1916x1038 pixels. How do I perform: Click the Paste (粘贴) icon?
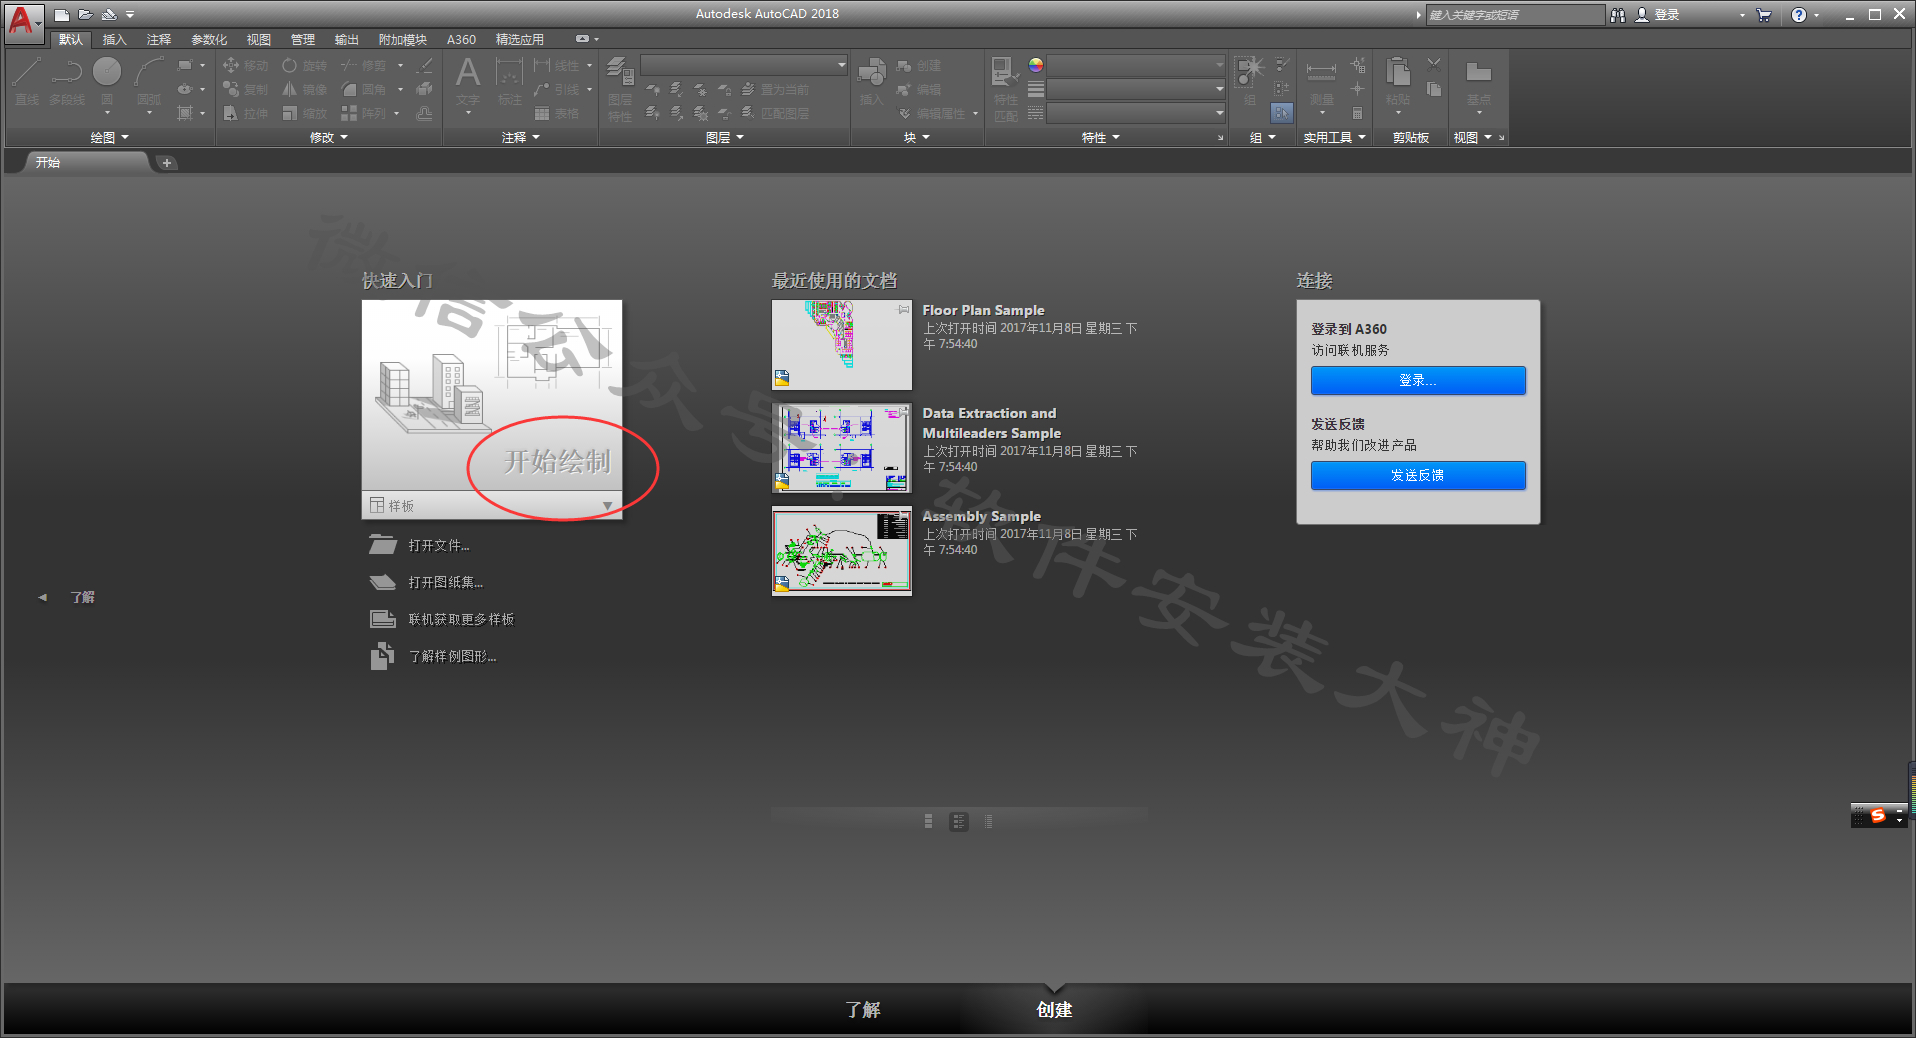point(1398,81)
